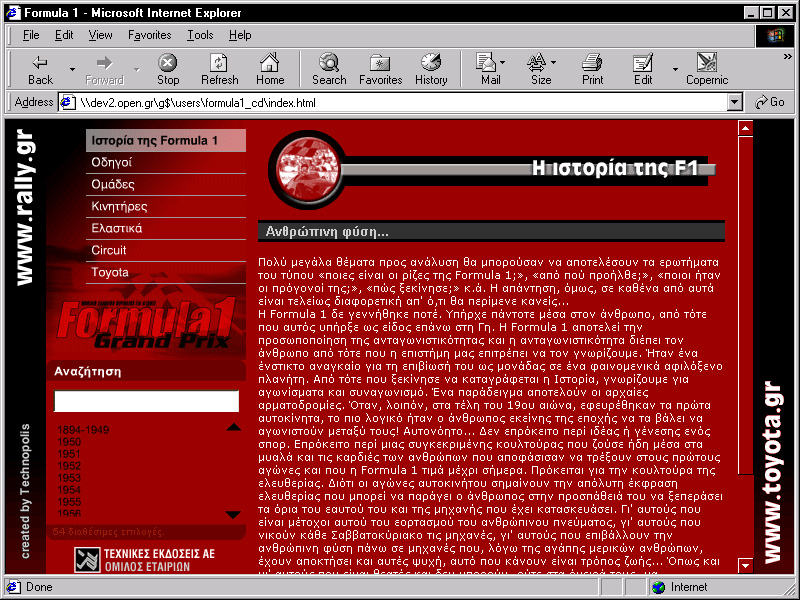Select the 1894-1949 period entry
This screenshot has height=600, width=800.
83,430
